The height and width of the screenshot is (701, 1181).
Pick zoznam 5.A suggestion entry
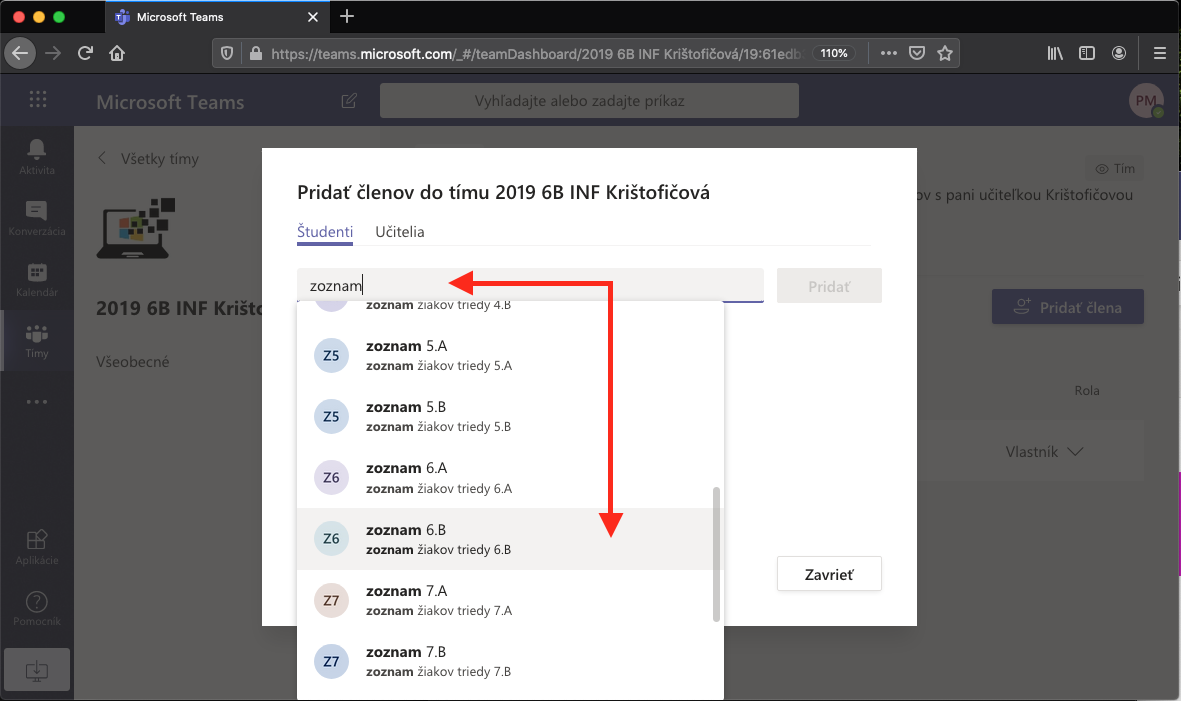510,355
